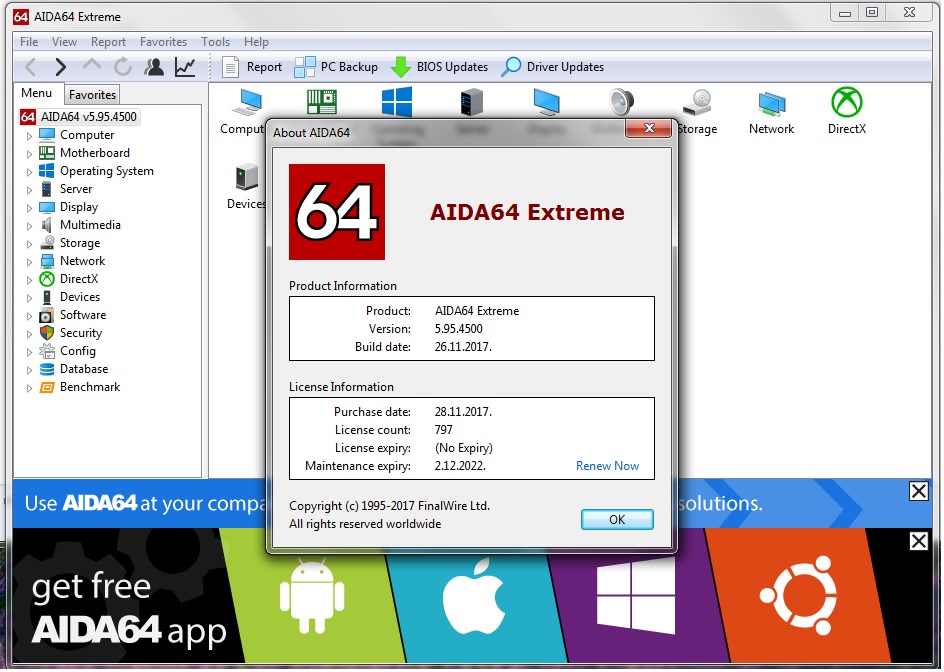The image size is (944, 672).
Task: Click the Ubuntu logo in the banner
Action: tap(800, 596)
